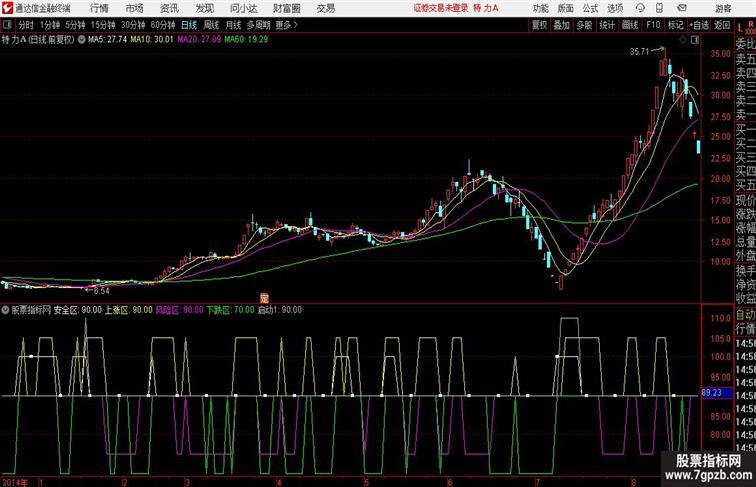Click the 多股 multi-stock button
756x487 pixels.
[x=584, y=25]
